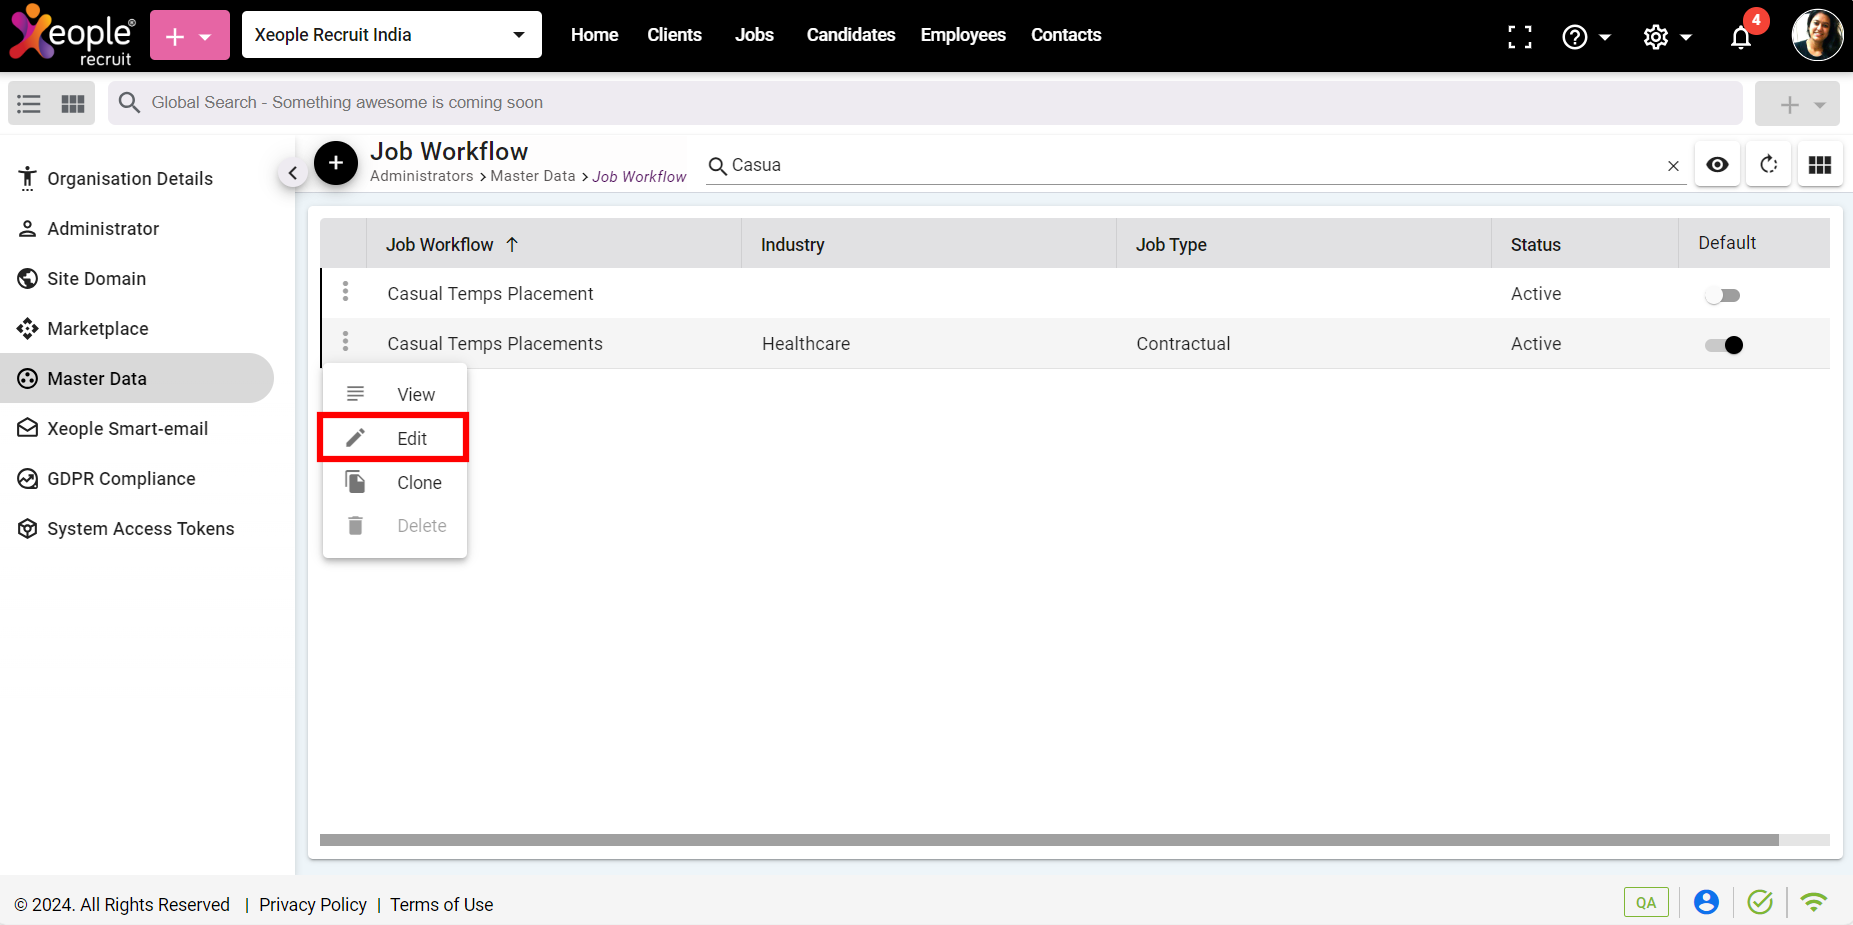
Task: Open the settings gear dropdown
Action: pyautogui.click(x=1667, y=37)
